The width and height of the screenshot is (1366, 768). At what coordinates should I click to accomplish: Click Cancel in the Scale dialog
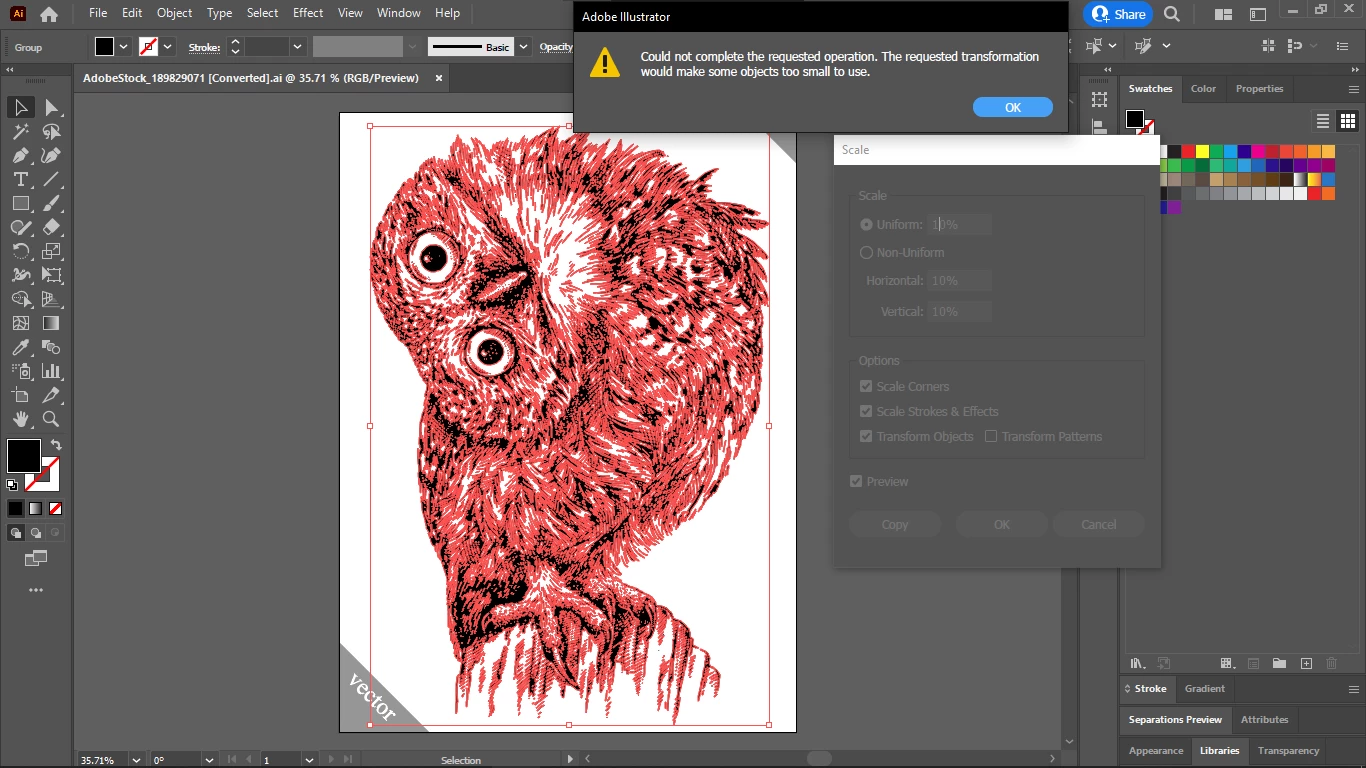point(1099,524)
